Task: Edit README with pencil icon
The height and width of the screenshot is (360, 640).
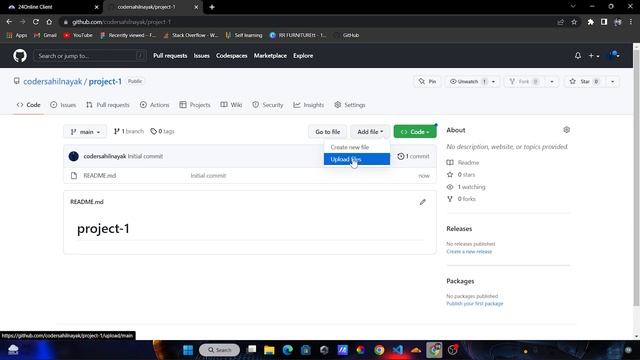Action: [x=422, y=202]
